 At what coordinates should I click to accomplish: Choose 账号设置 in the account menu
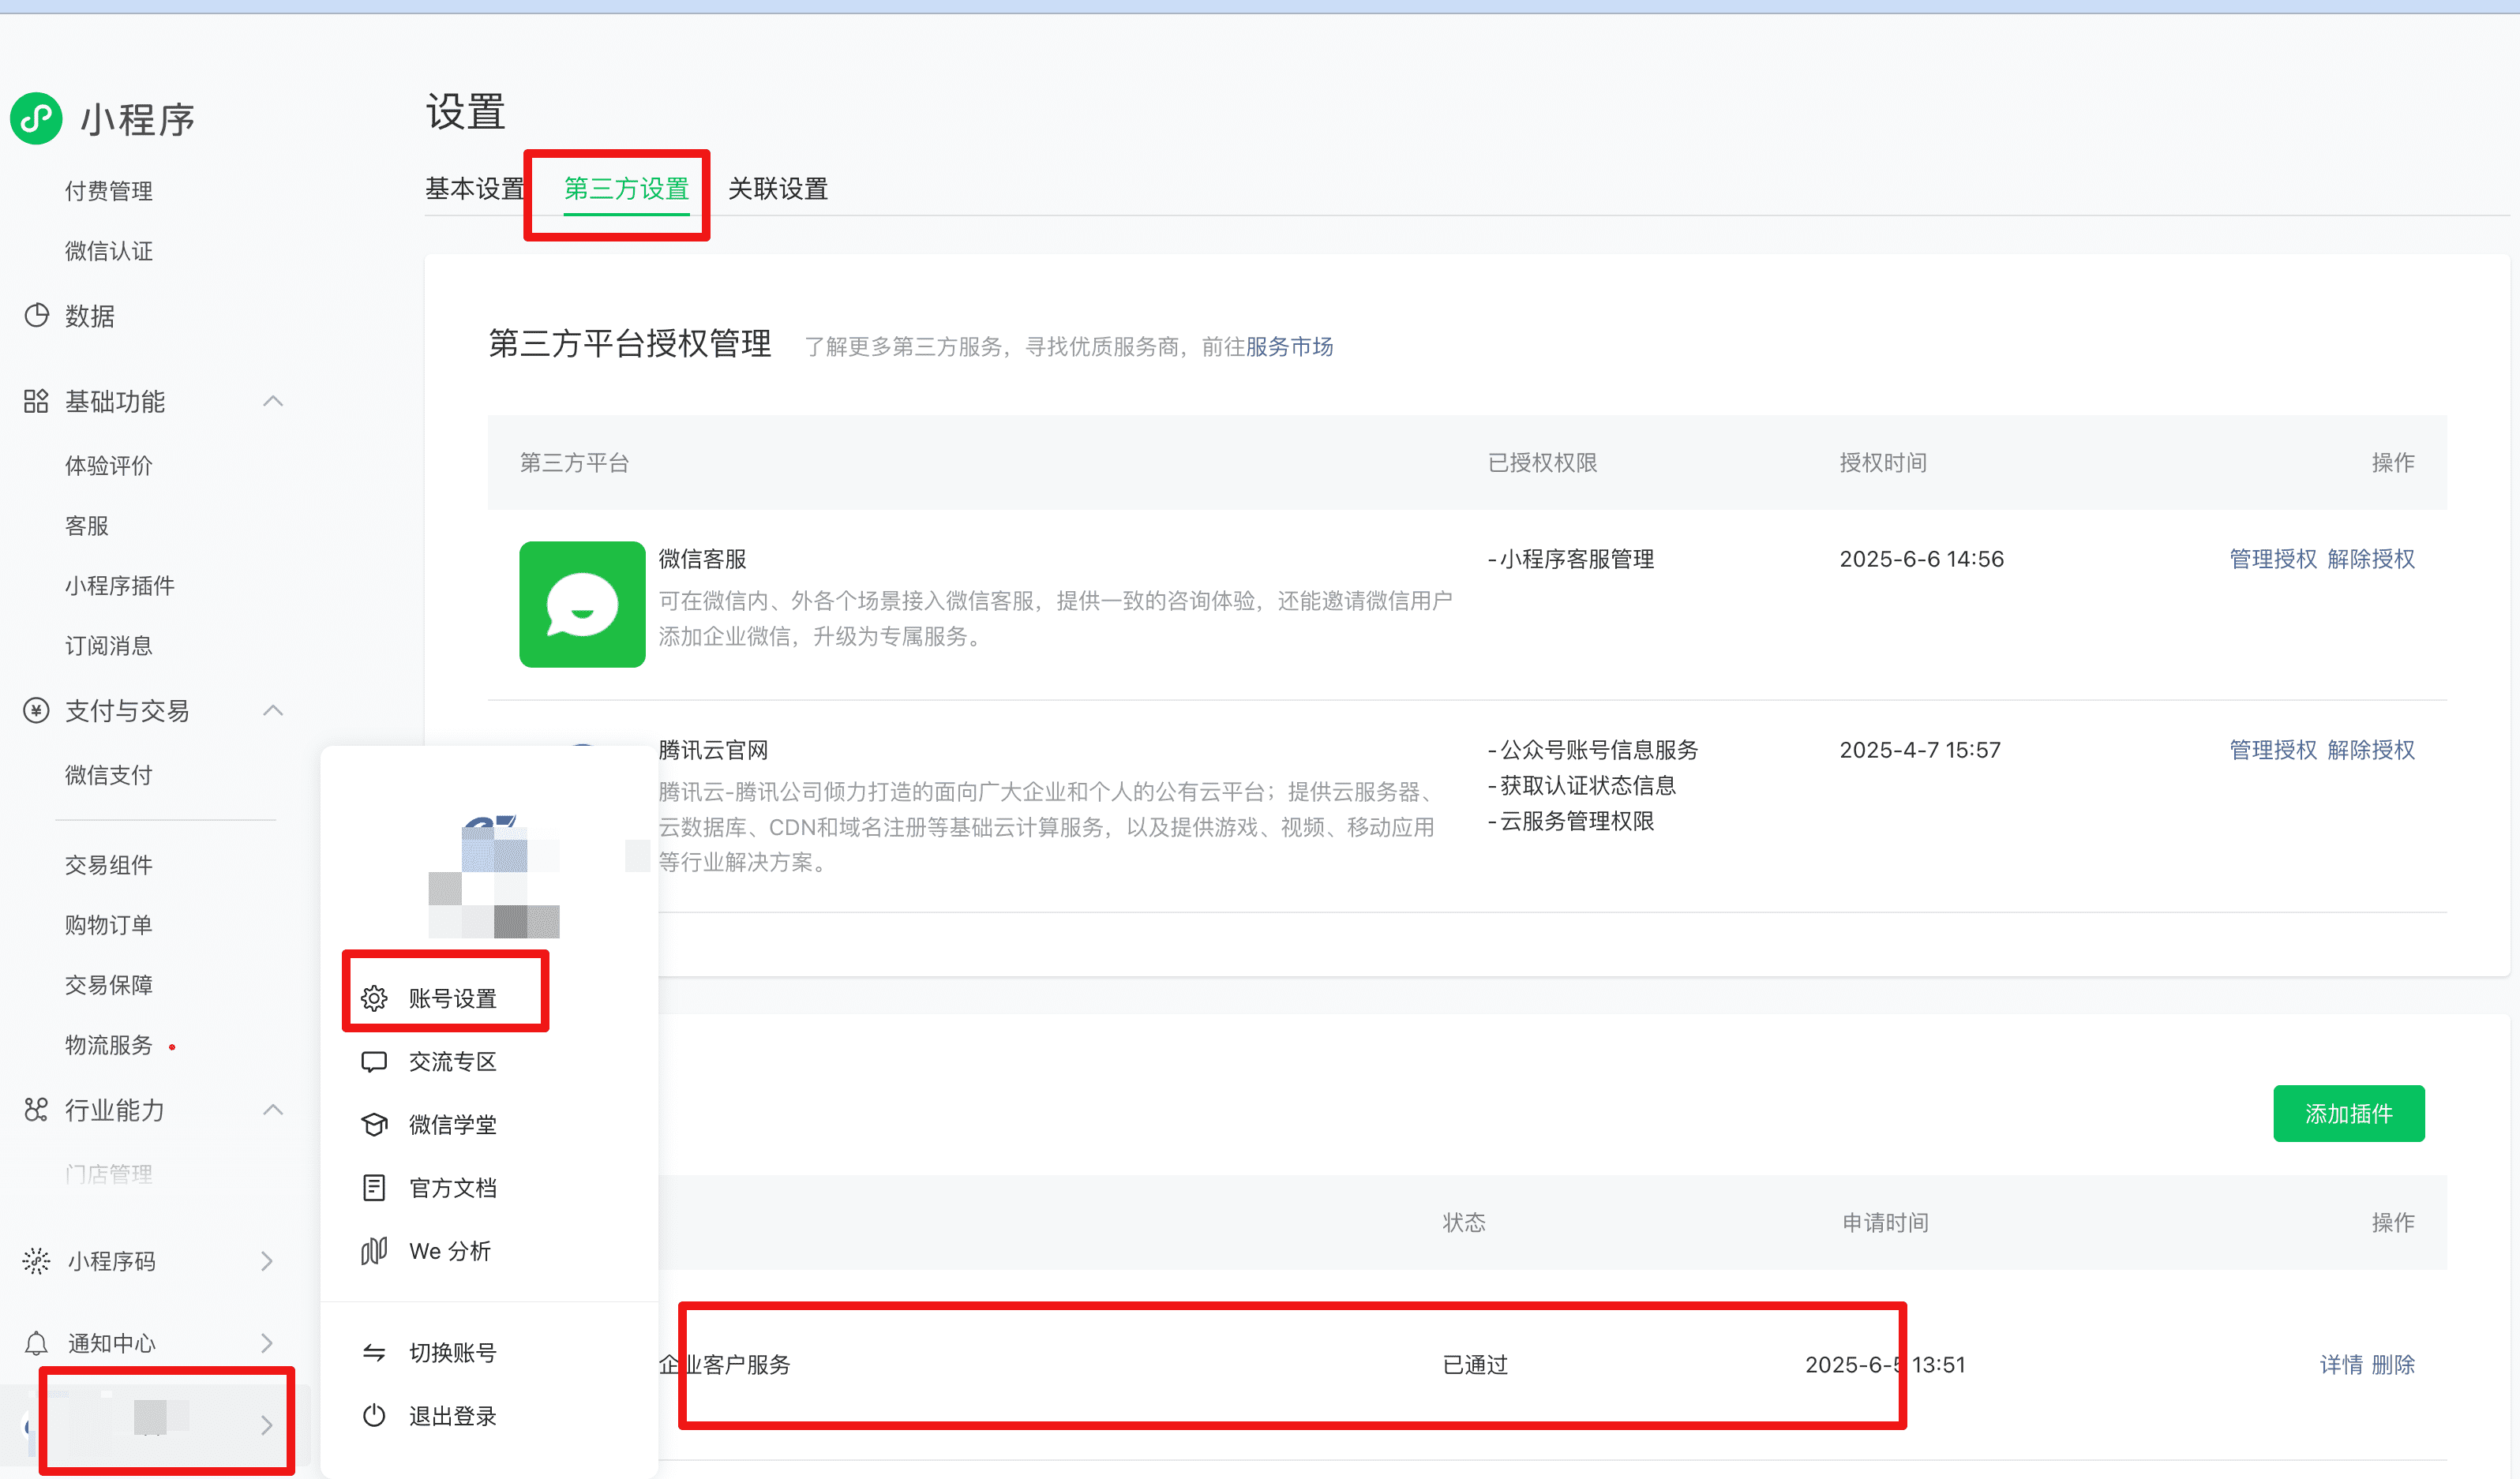click(453, 998)
